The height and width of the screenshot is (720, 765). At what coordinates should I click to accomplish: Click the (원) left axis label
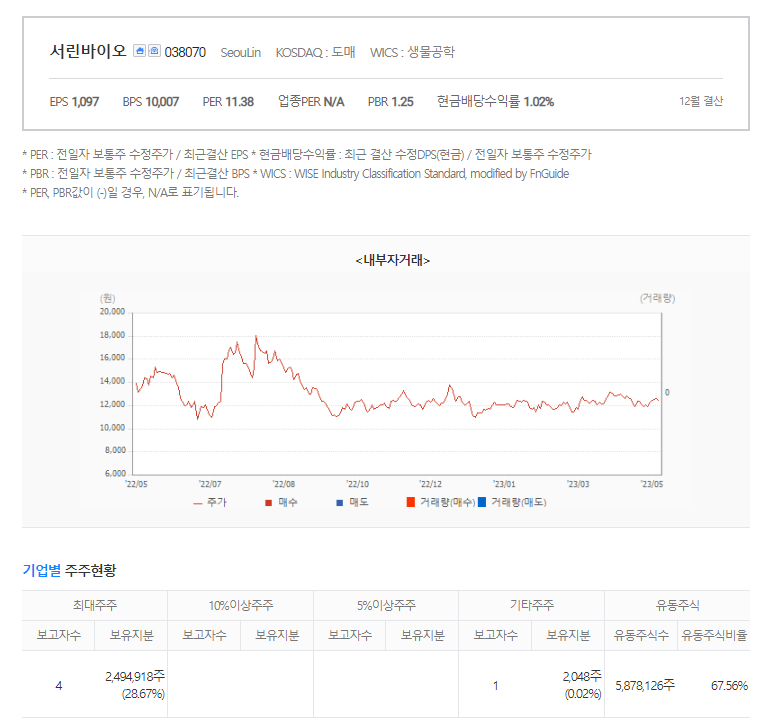click(107, 298)
